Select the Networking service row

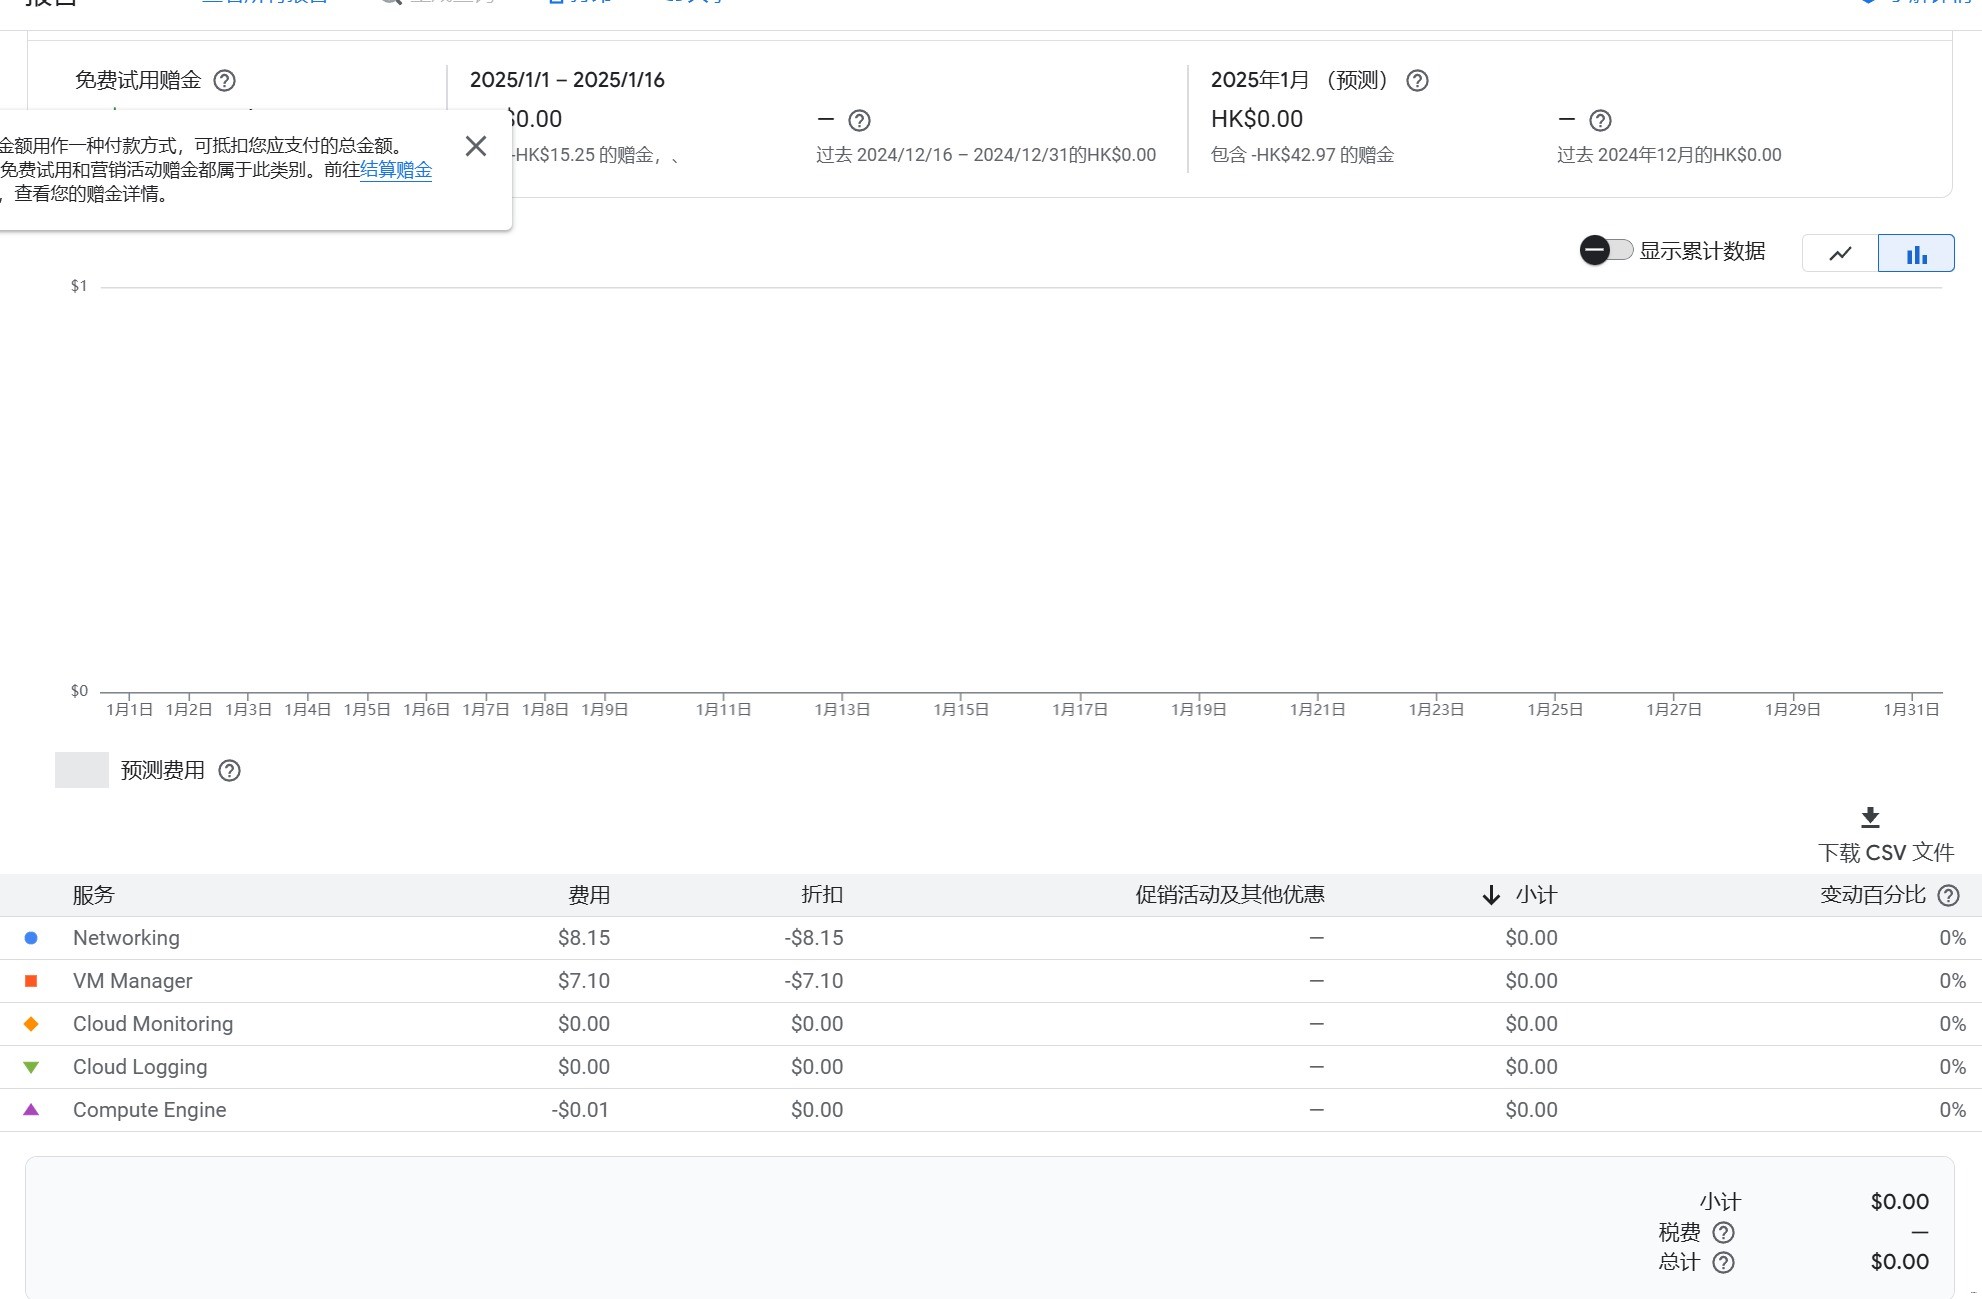coord(126,938)
